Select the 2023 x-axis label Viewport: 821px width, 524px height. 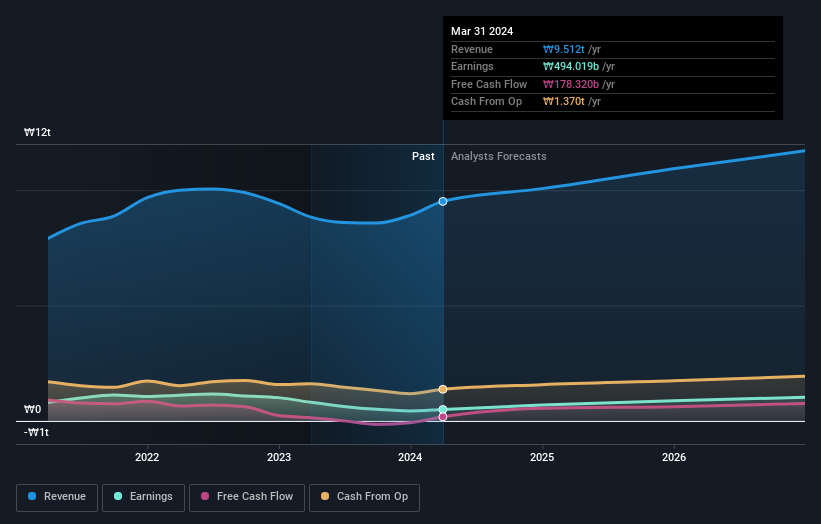pos(279,458)
